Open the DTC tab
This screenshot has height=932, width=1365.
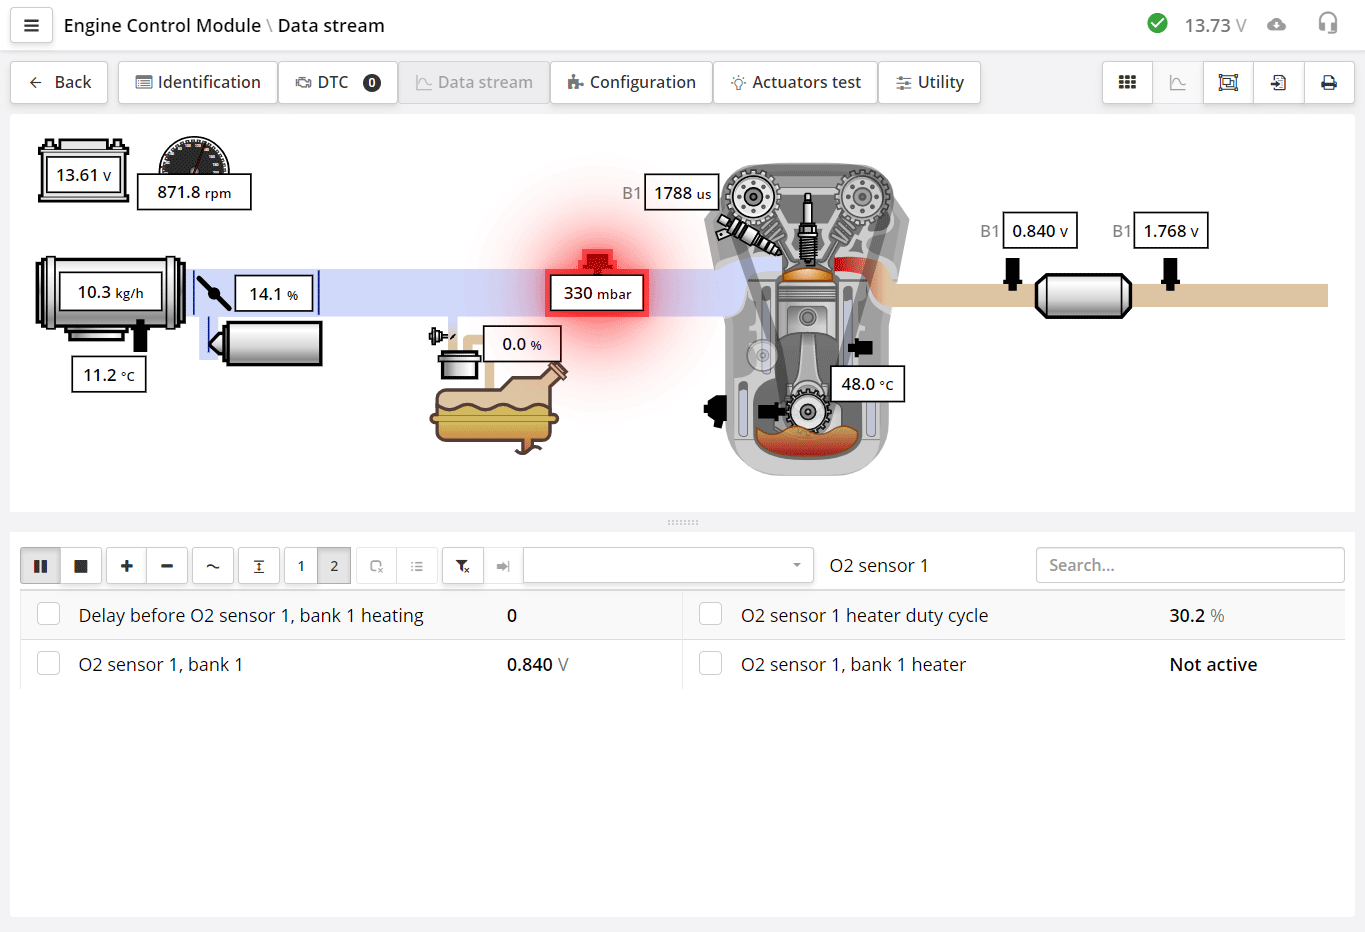[337, 82]
